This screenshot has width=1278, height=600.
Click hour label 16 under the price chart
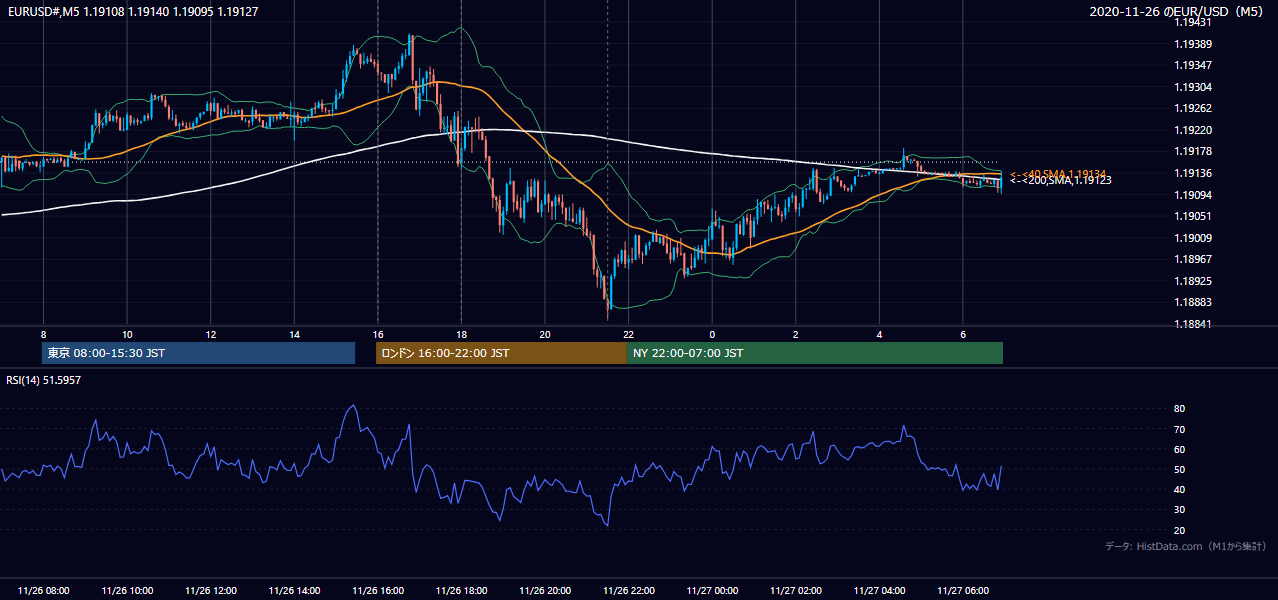[x=378, y=334]
